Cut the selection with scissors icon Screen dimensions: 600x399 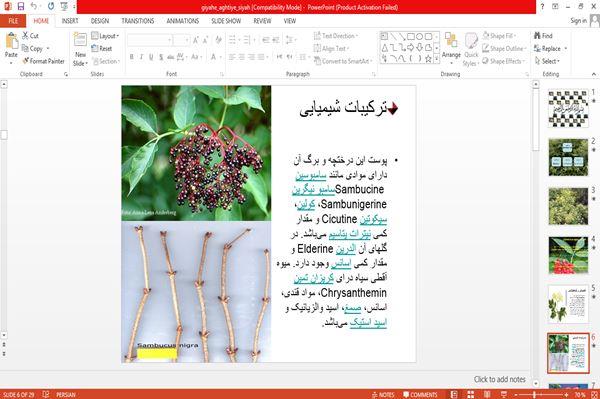(x=30, y=36)
